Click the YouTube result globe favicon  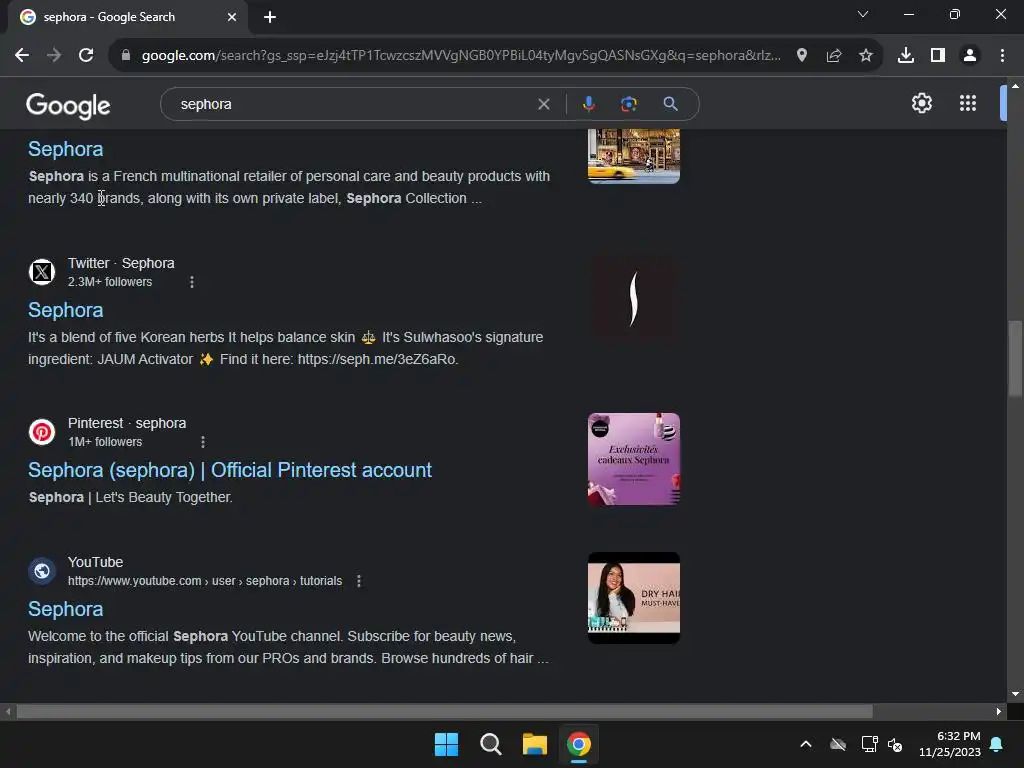(x=42, y=571)
